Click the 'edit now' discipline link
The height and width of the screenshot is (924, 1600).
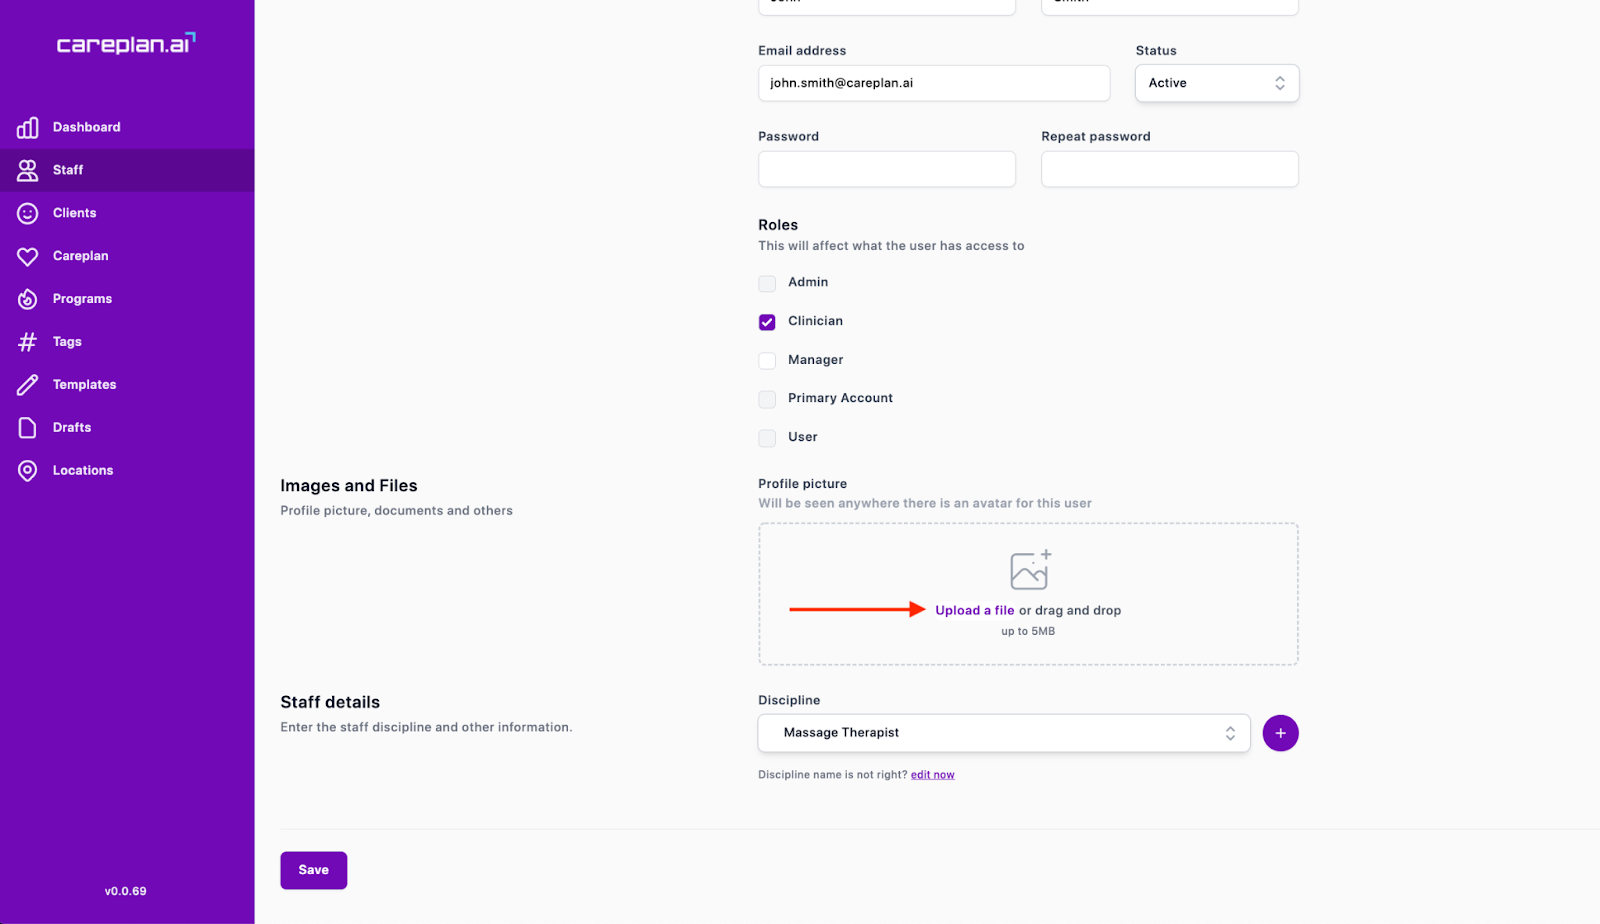pos(932,775)
